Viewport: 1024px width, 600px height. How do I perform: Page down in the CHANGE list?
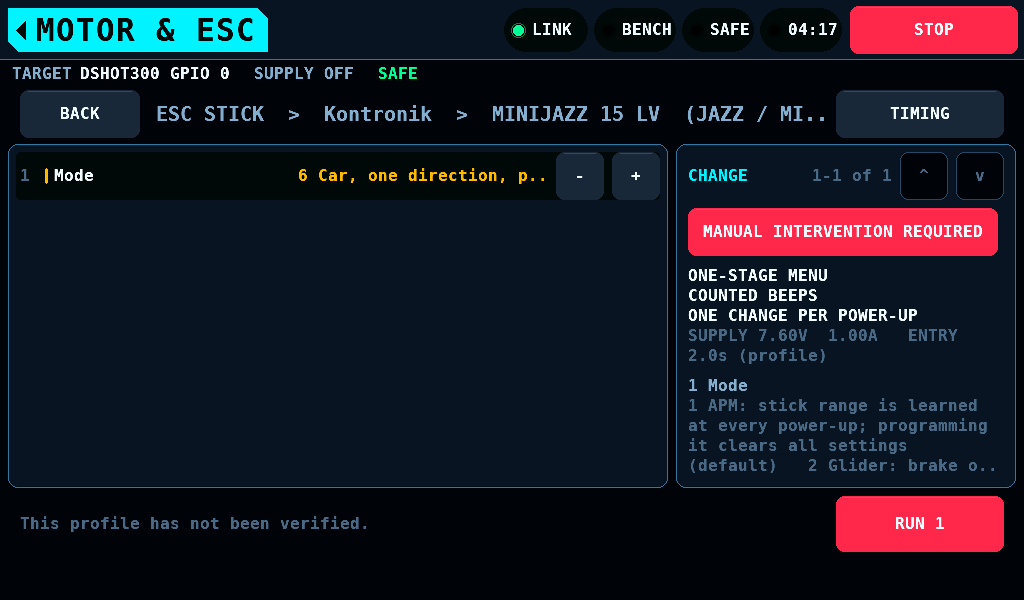(980, 176)
